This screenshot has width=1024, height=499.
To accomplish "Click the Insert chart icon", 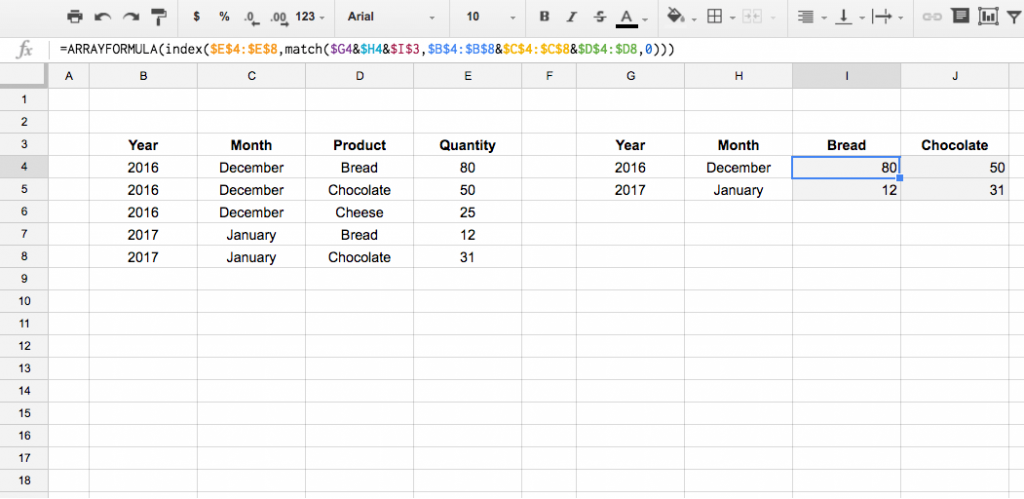I will pyautogui.click(x=987, y=17).
